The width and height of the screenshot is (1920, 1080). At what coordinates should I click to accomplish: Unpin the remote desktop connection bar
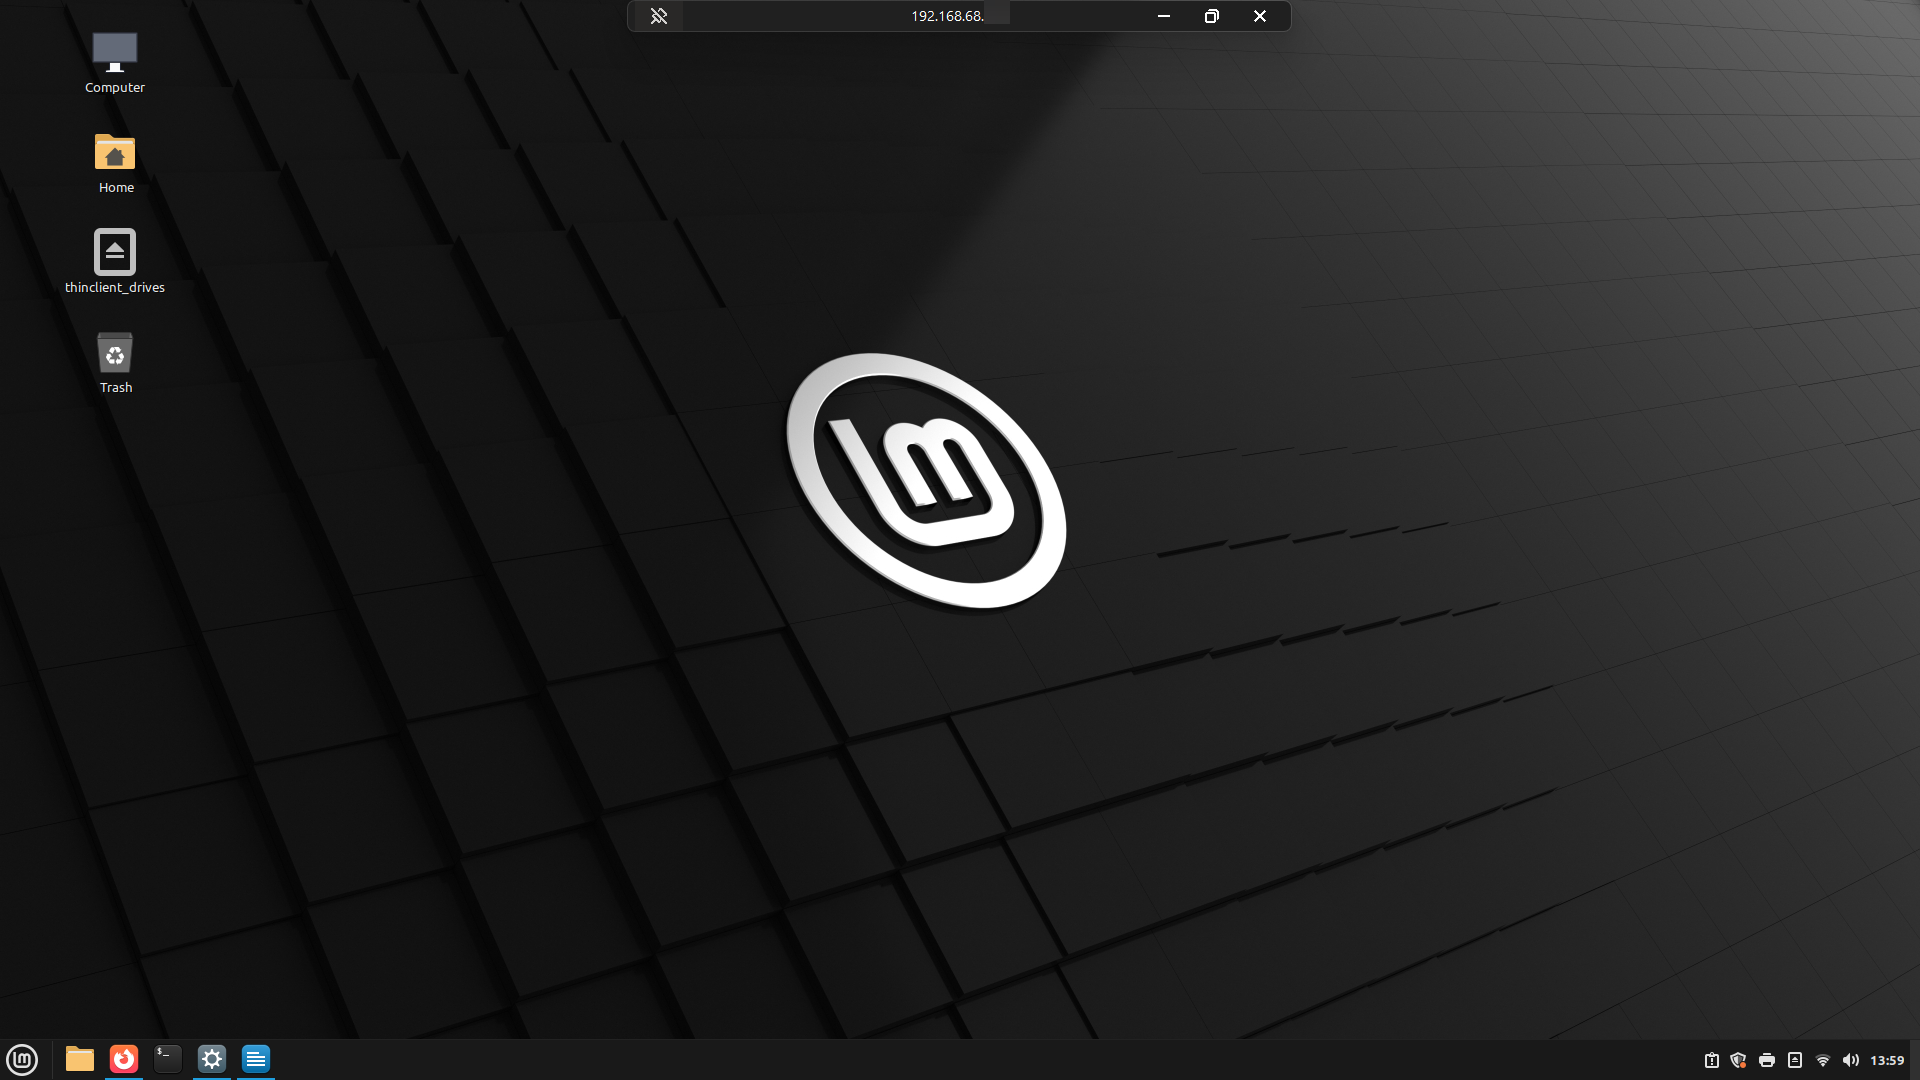pos(658,16)
